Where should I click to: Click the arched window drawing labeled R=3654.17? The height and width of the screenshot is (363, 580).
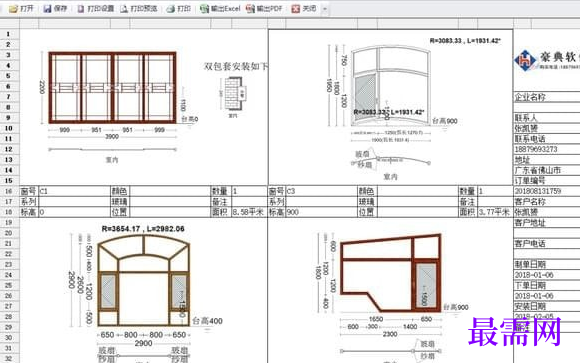coord(144,280)
